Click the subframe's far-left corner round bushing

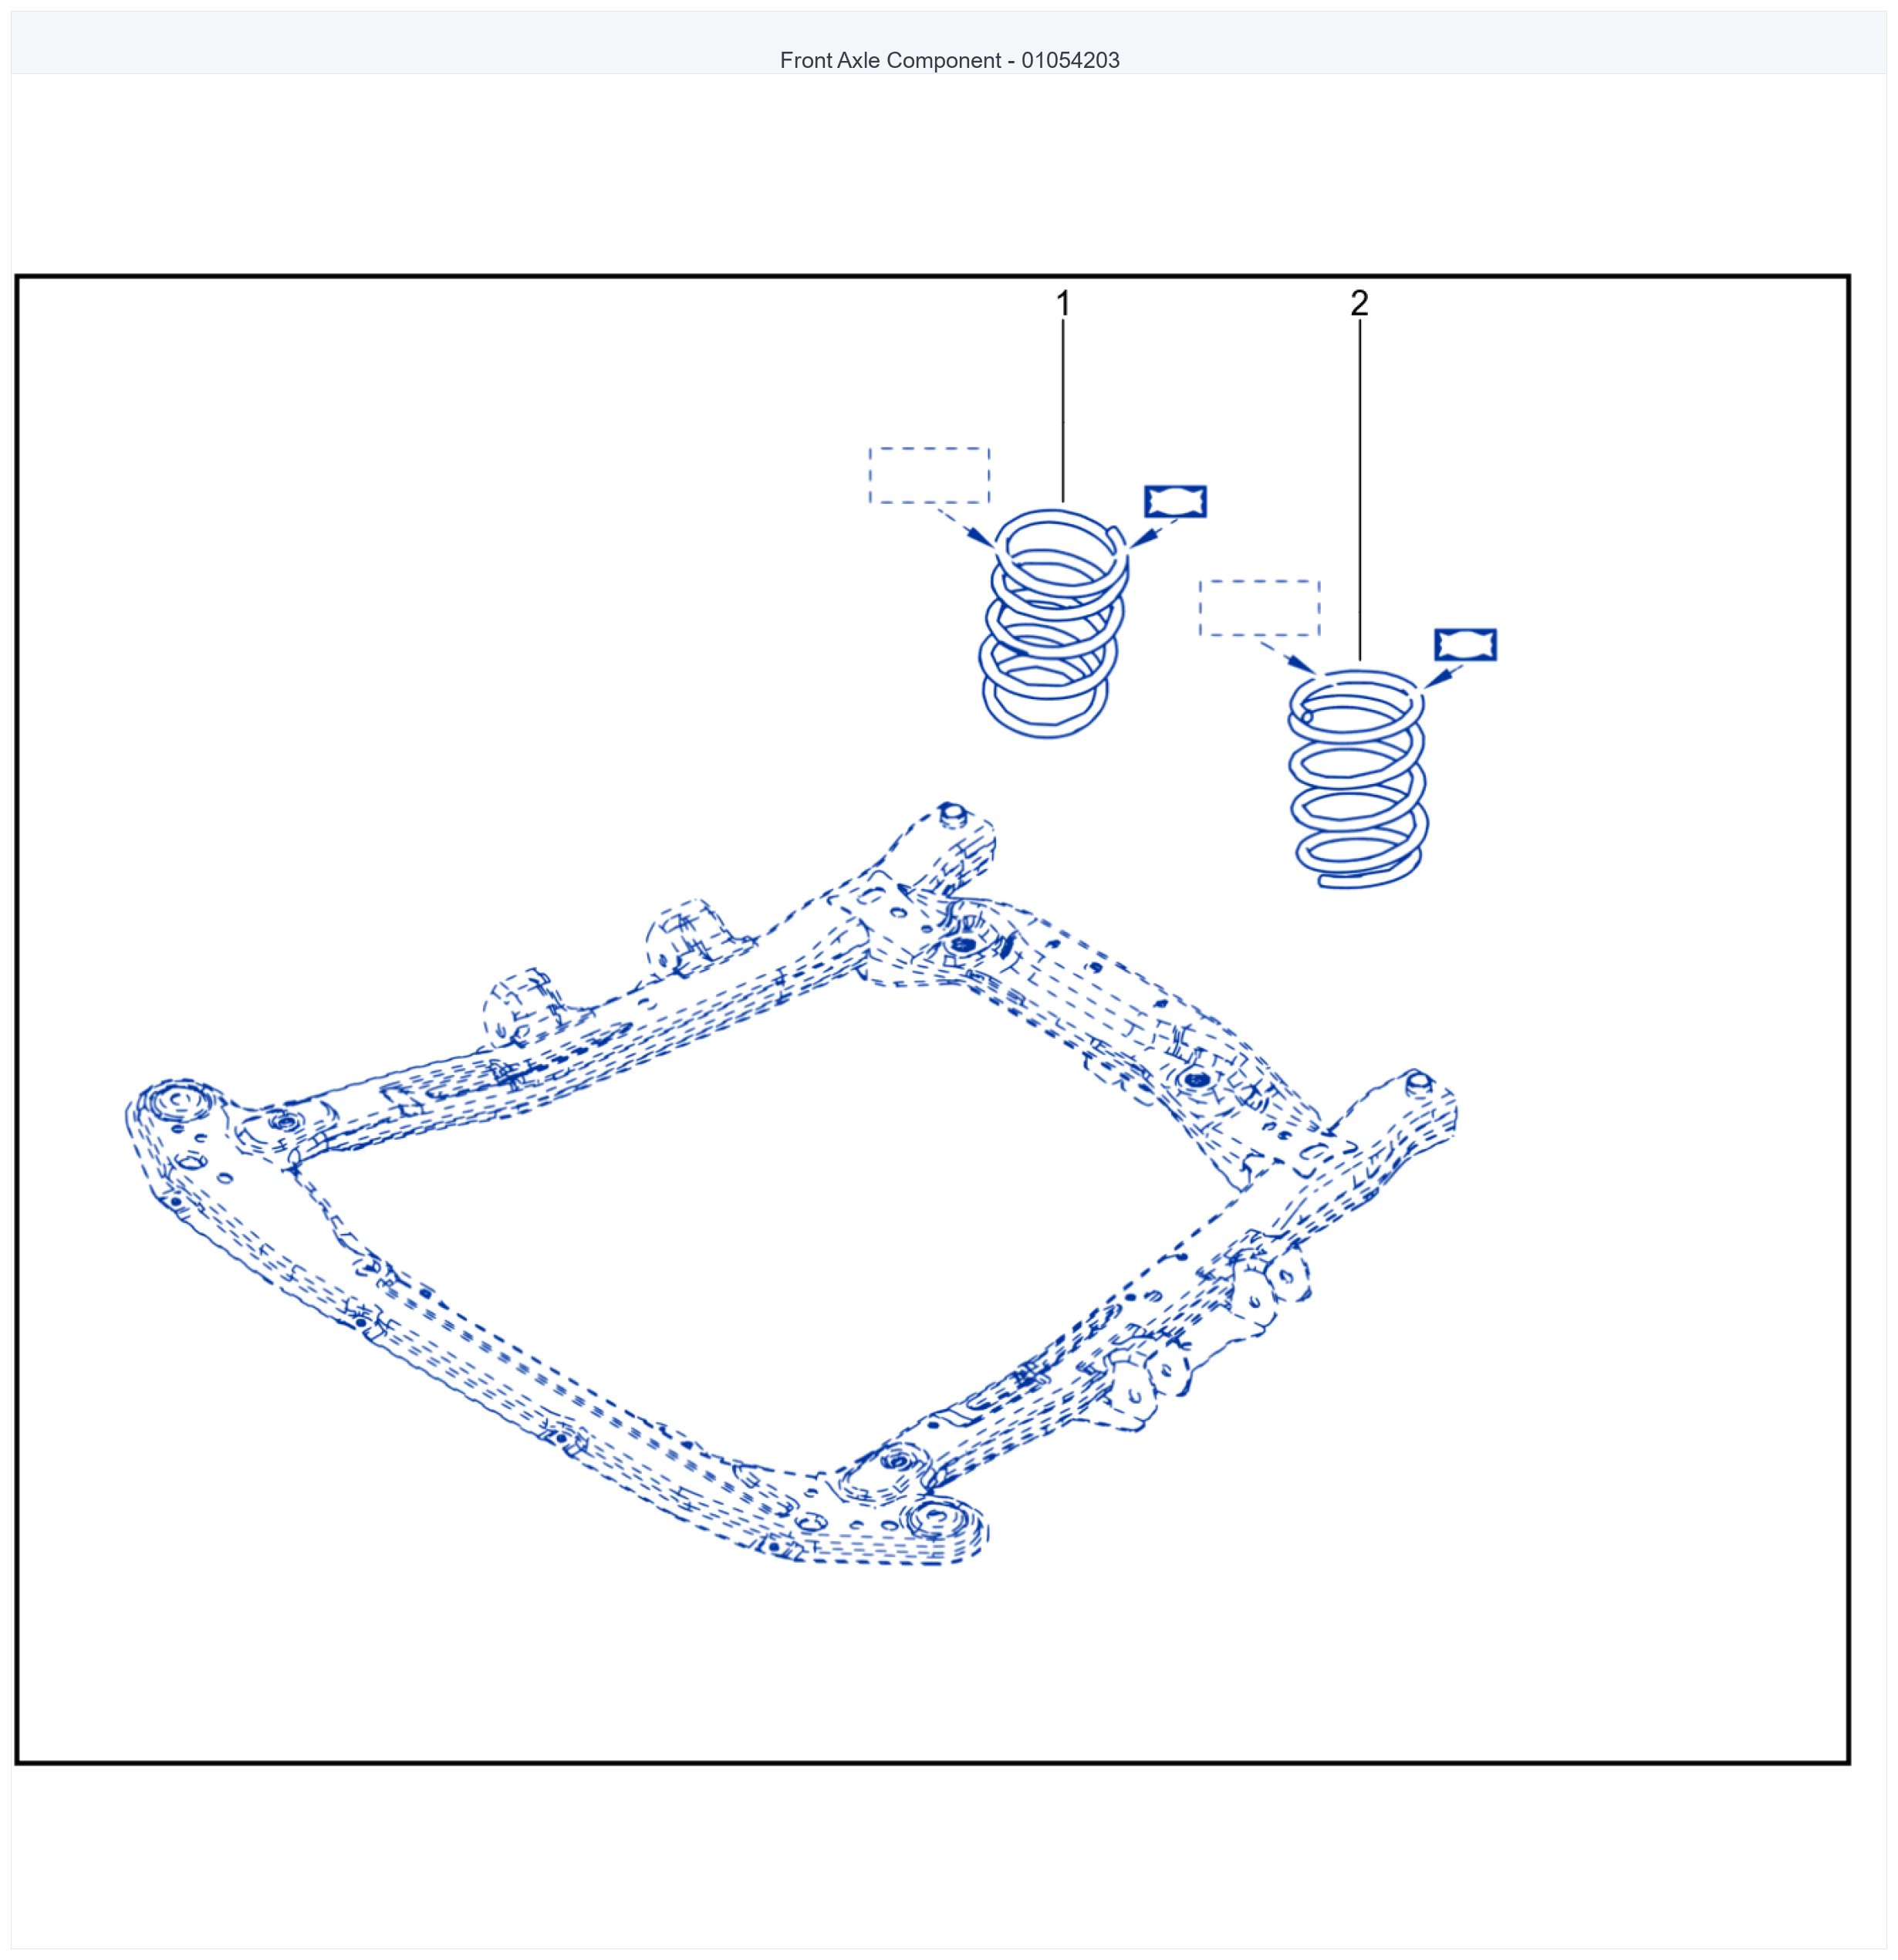coord(177,1103)
